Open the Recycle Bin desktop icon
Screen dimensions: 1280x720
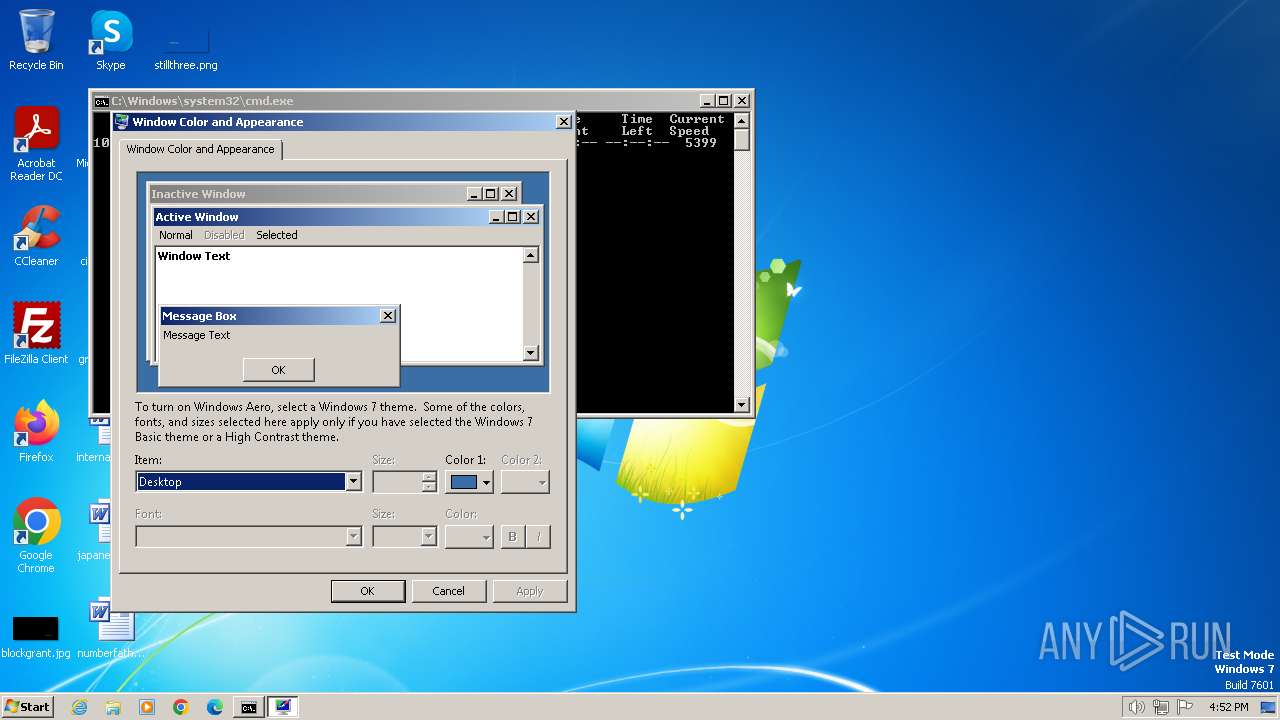pyautogui.click(x=36, y=40)
